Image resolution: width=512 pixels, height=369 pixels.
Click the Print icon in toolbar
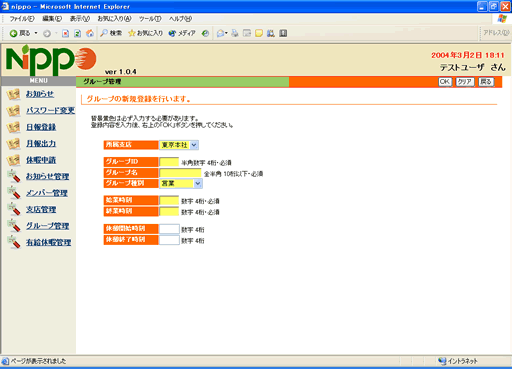coord(235,33)
